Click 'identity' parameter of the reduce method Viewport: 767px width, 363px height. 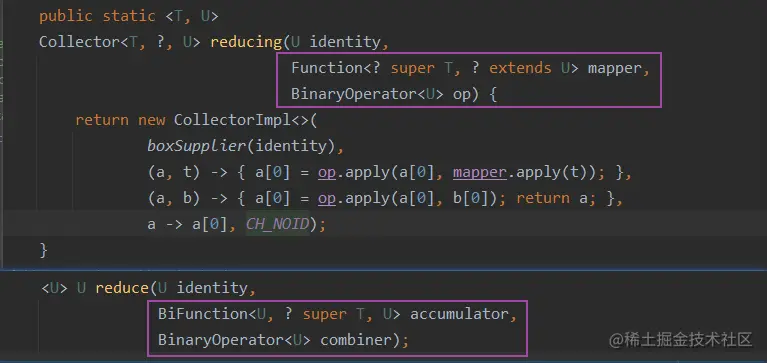(212, 288)
